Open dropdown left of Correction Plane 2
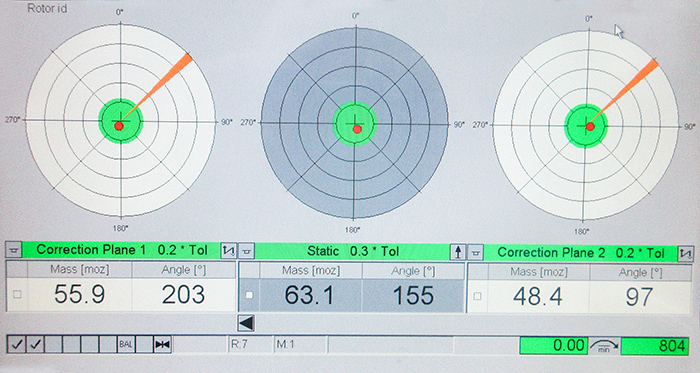Viewport: 700px width, 373px height. pos(475,253)
